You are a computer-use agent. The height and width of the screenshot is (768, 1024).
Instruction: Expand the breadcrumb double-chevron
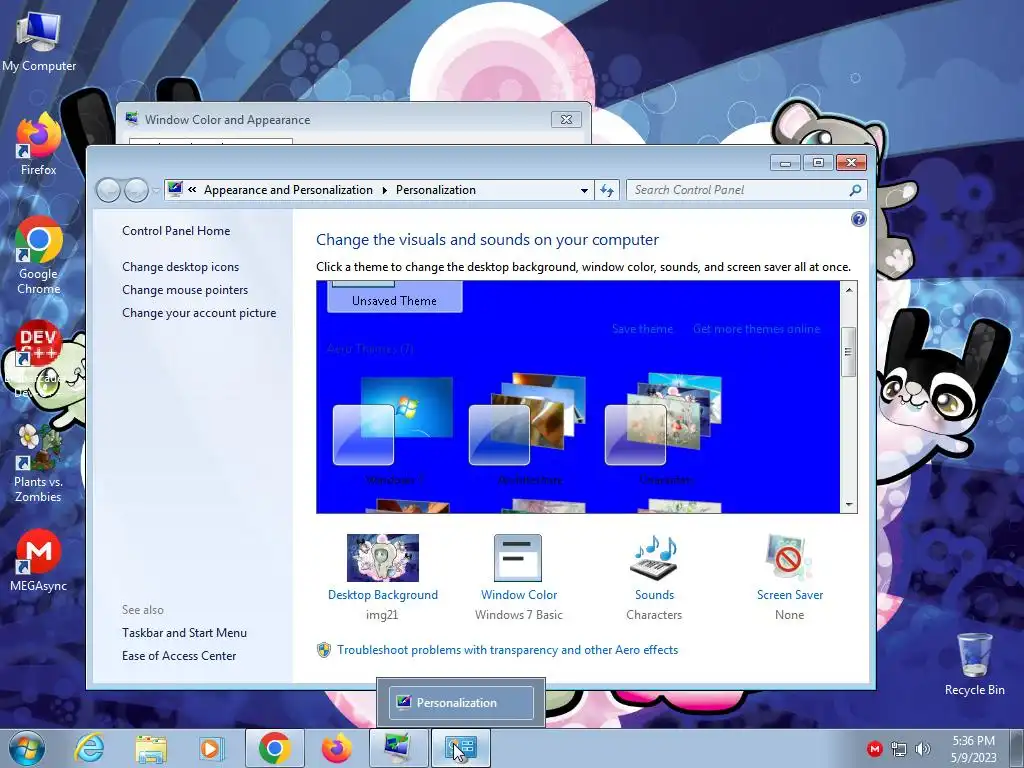tap(192, 190)
